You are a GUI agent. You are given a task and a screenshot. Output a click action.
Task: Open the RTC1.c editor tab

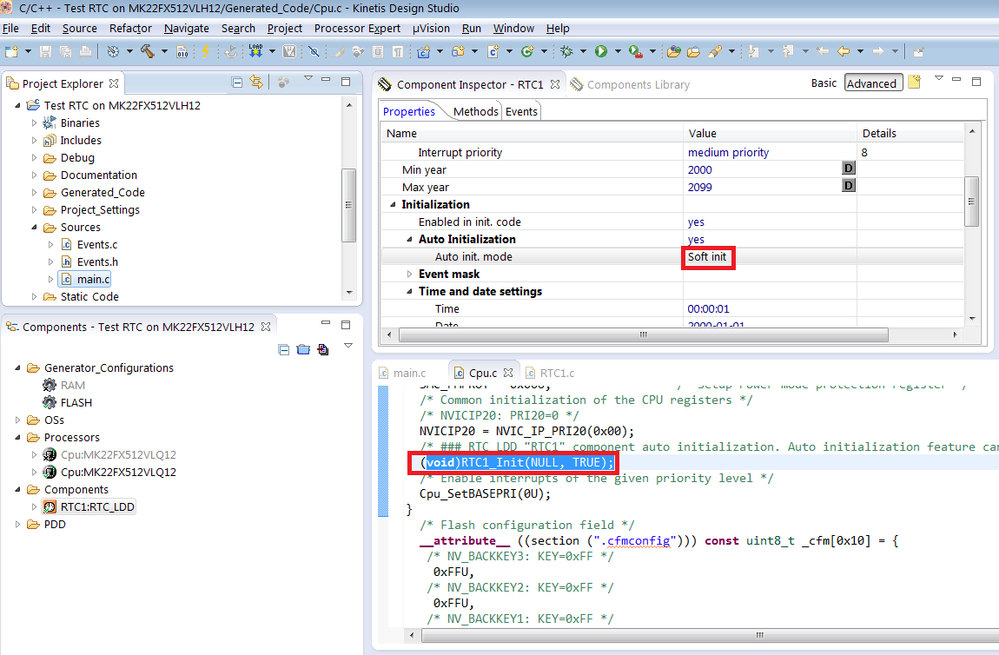point(557,373)
